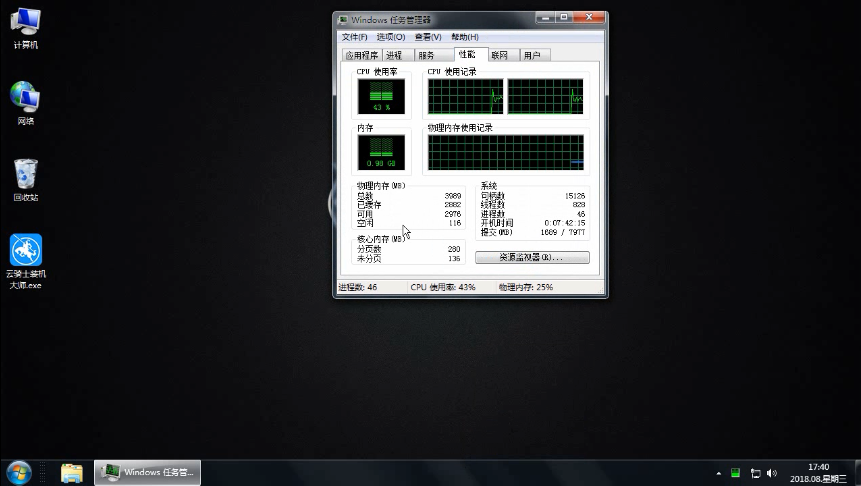Screen dimensions: 861x486
Task: Switch to the 用户 tab
Action: point(535,55)
